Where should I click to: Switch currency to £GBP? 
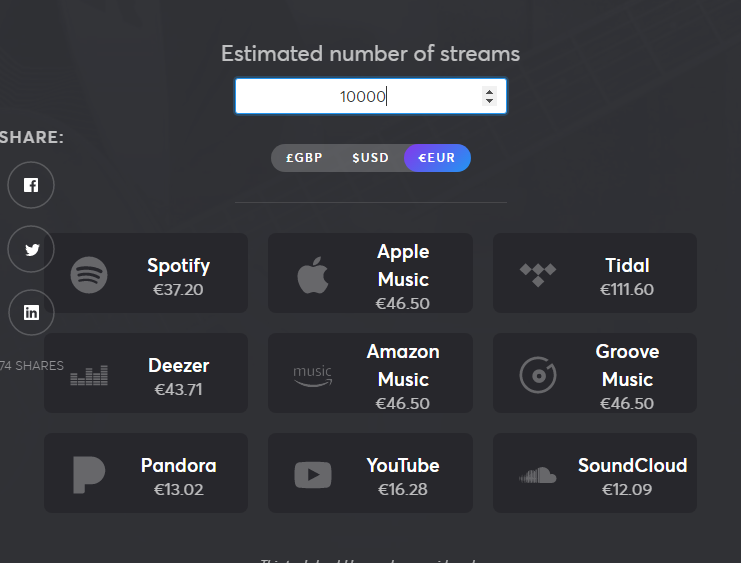[304, 158]
